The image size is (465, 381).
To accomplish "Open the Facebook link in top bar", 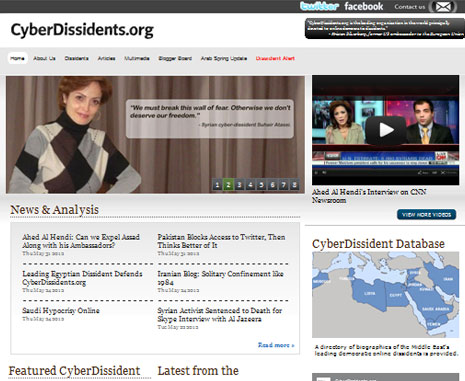I will 364,6.
